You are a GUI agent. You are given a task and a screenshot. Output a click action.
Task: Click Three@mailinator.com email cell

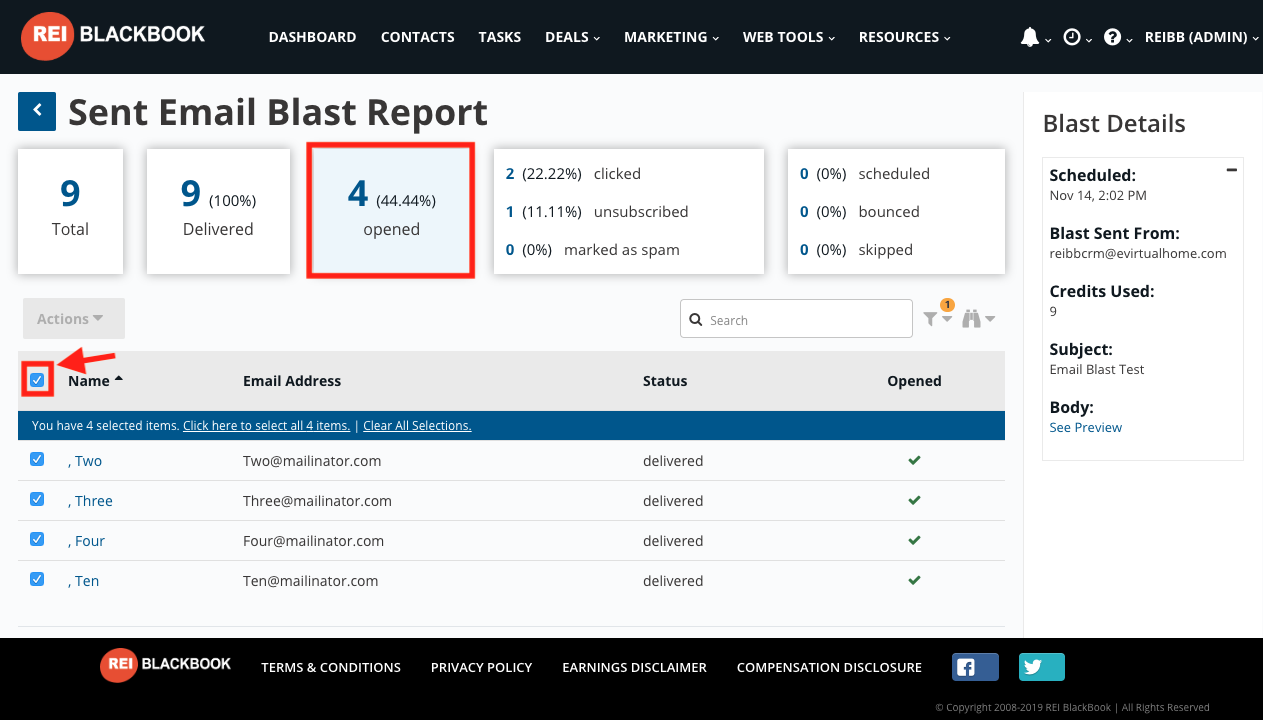317,501
